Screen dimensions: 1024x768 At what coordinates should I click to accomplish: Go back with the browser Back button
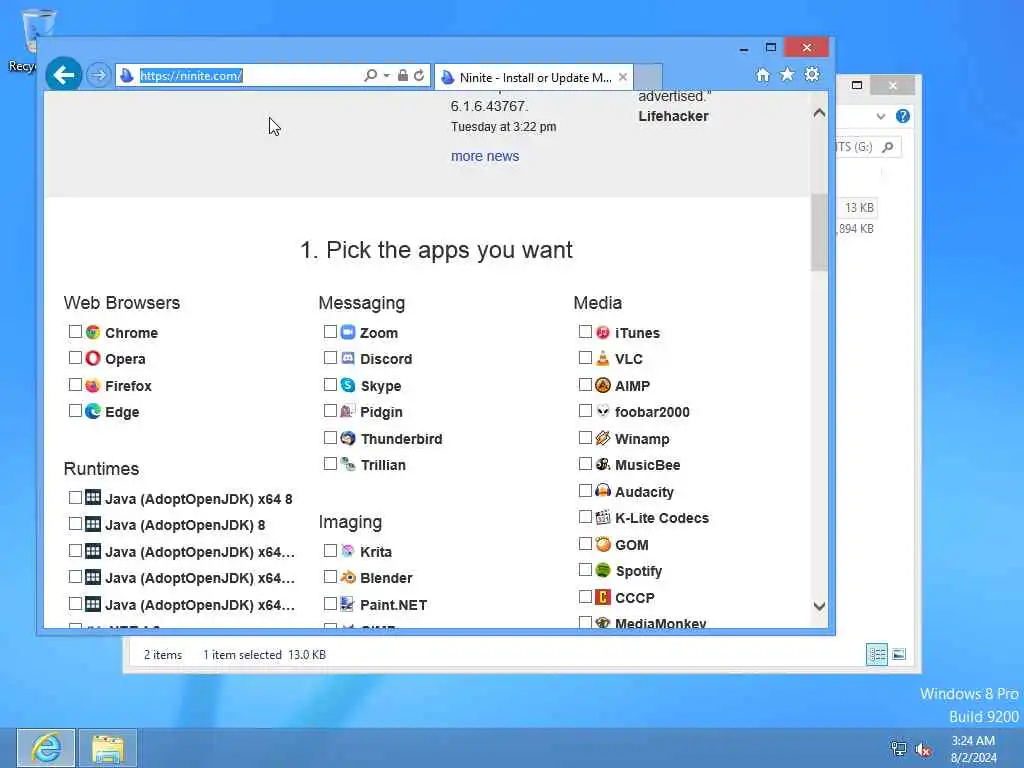click(x=63, y=75)
